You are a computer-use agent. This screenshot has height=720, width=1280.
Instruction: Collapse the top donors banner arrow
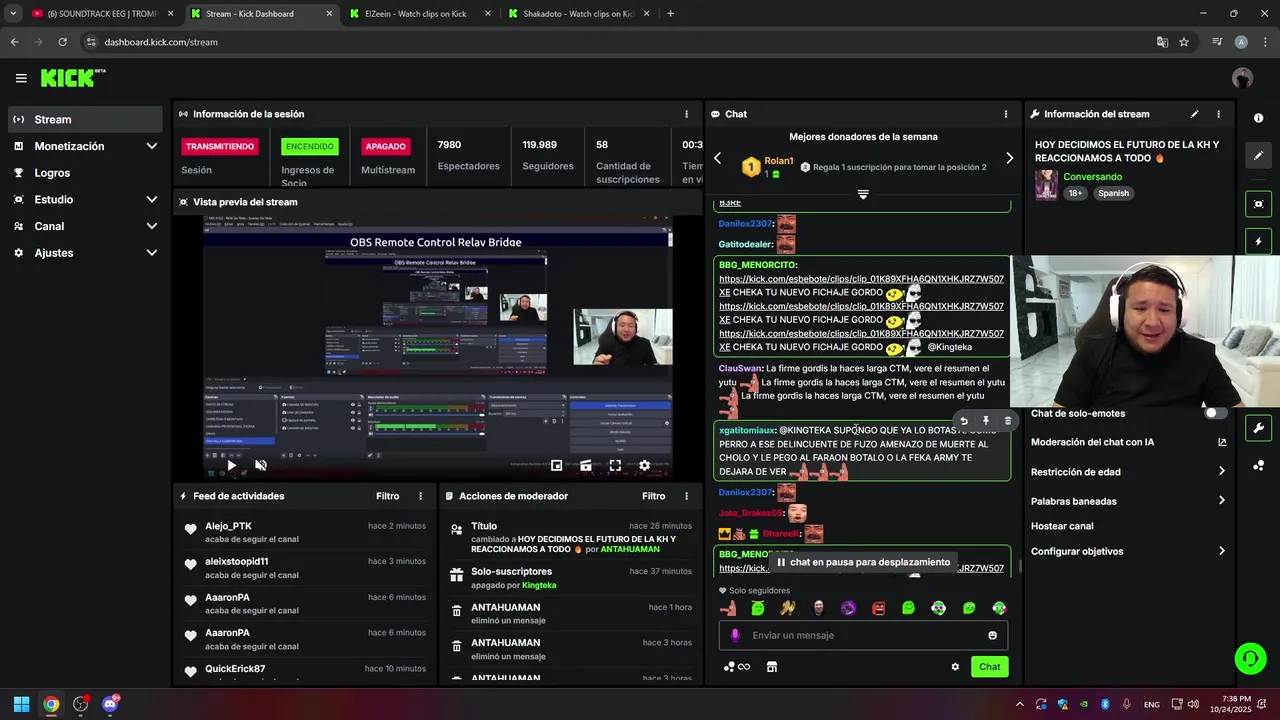pos(863,194)
